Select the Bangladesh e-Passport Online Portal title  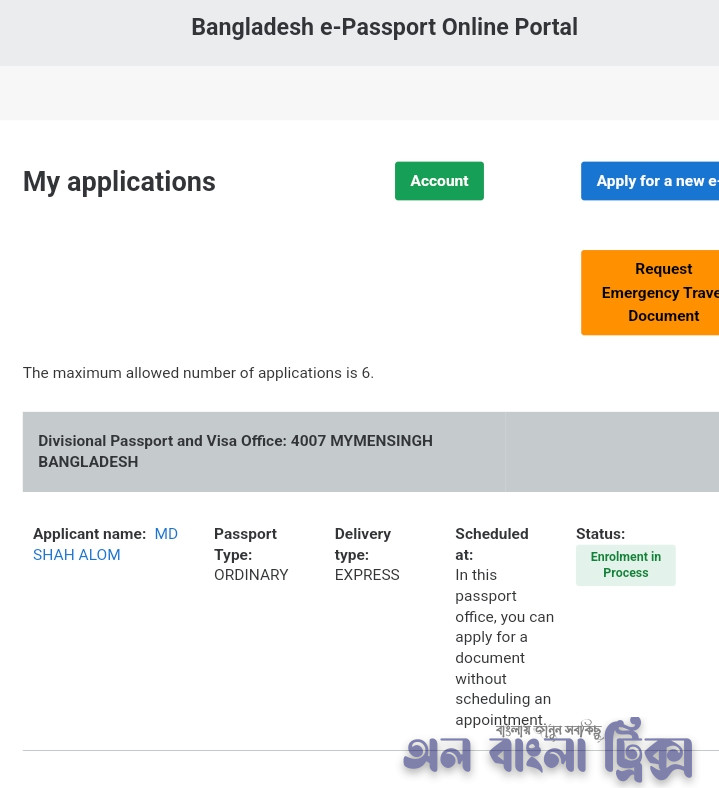click(x=384, y=27)
